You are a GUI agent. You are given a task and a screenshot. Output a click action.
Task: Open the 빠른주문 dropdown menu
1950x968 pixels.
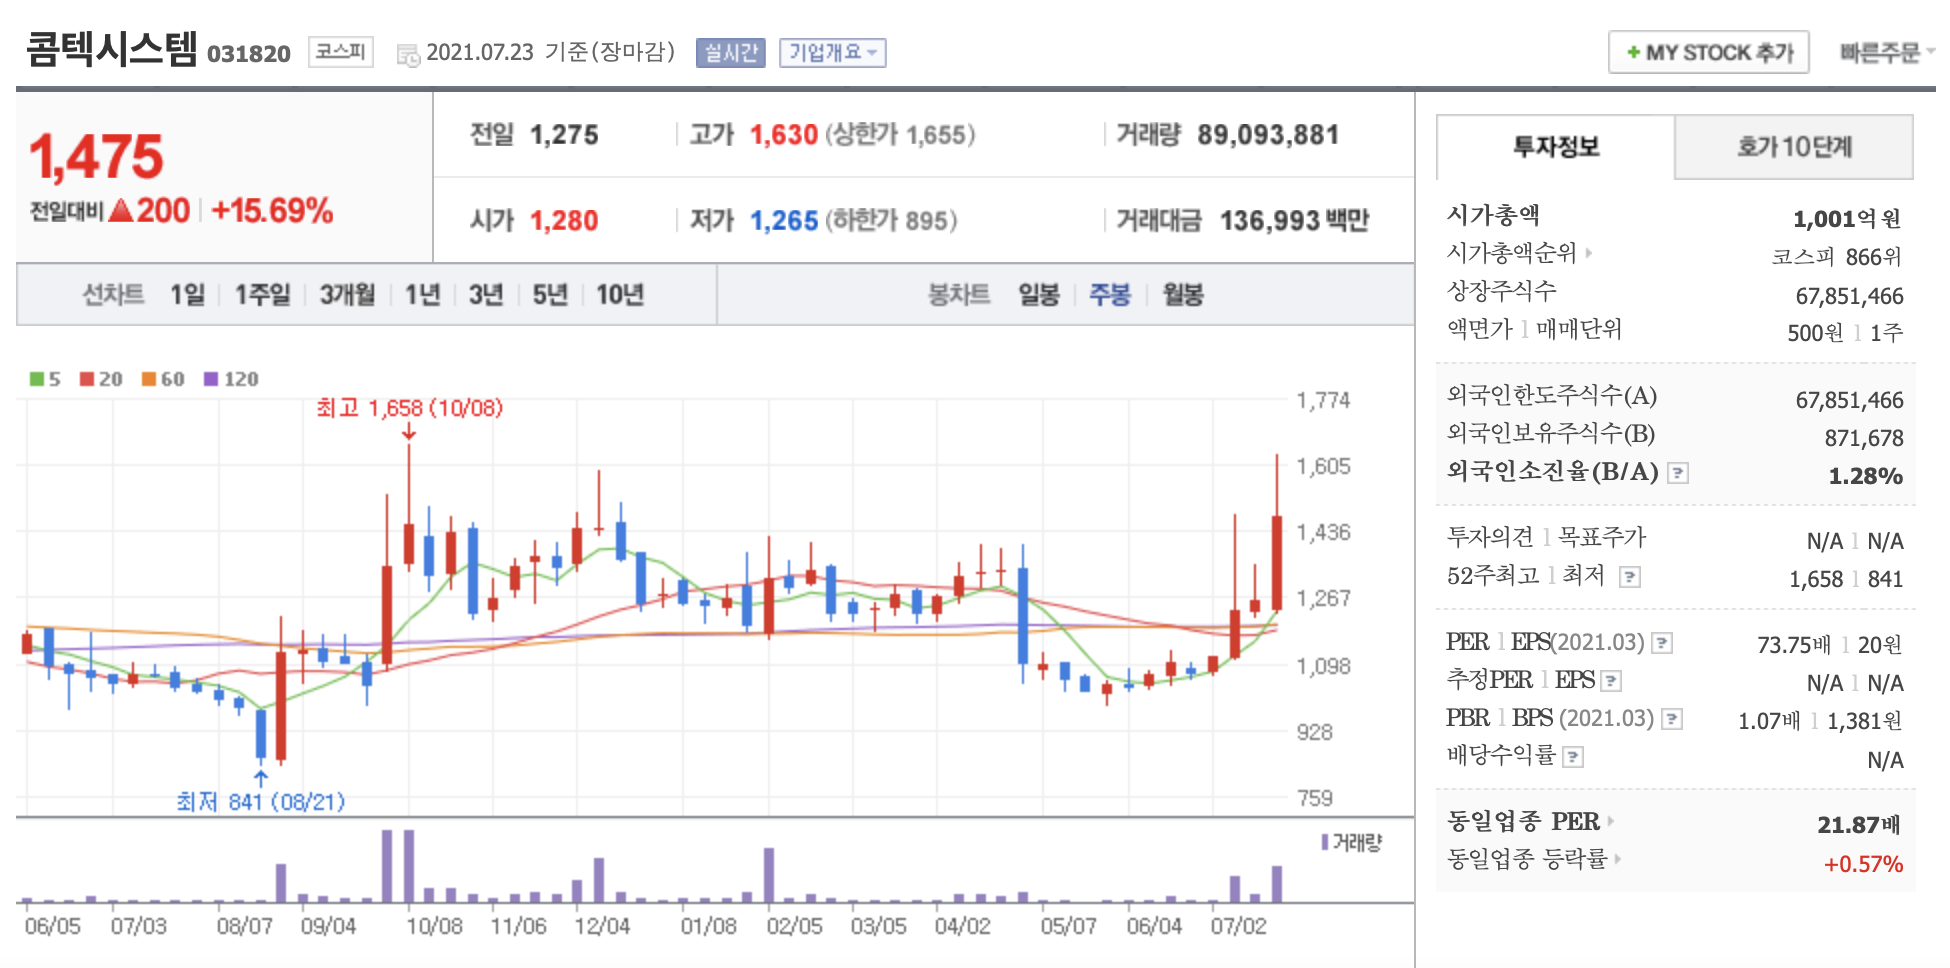pos(1886,52)
